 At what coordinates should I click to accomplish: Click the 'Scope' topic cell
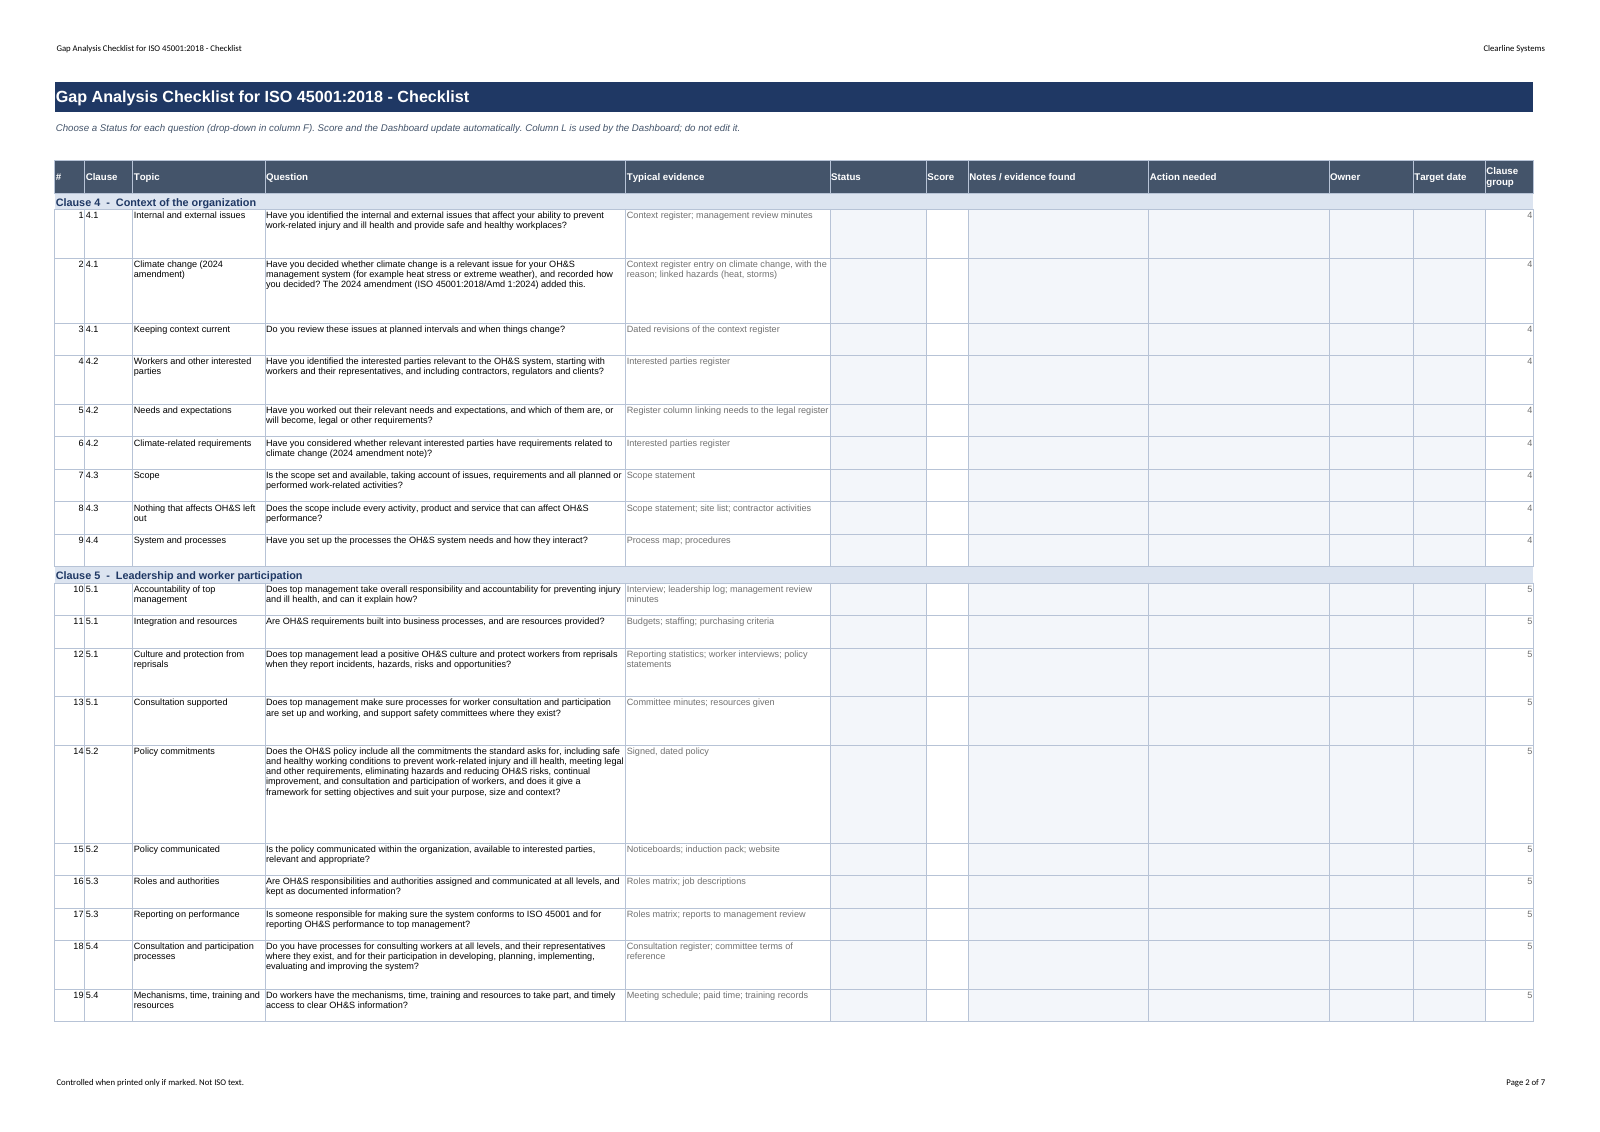198,485
